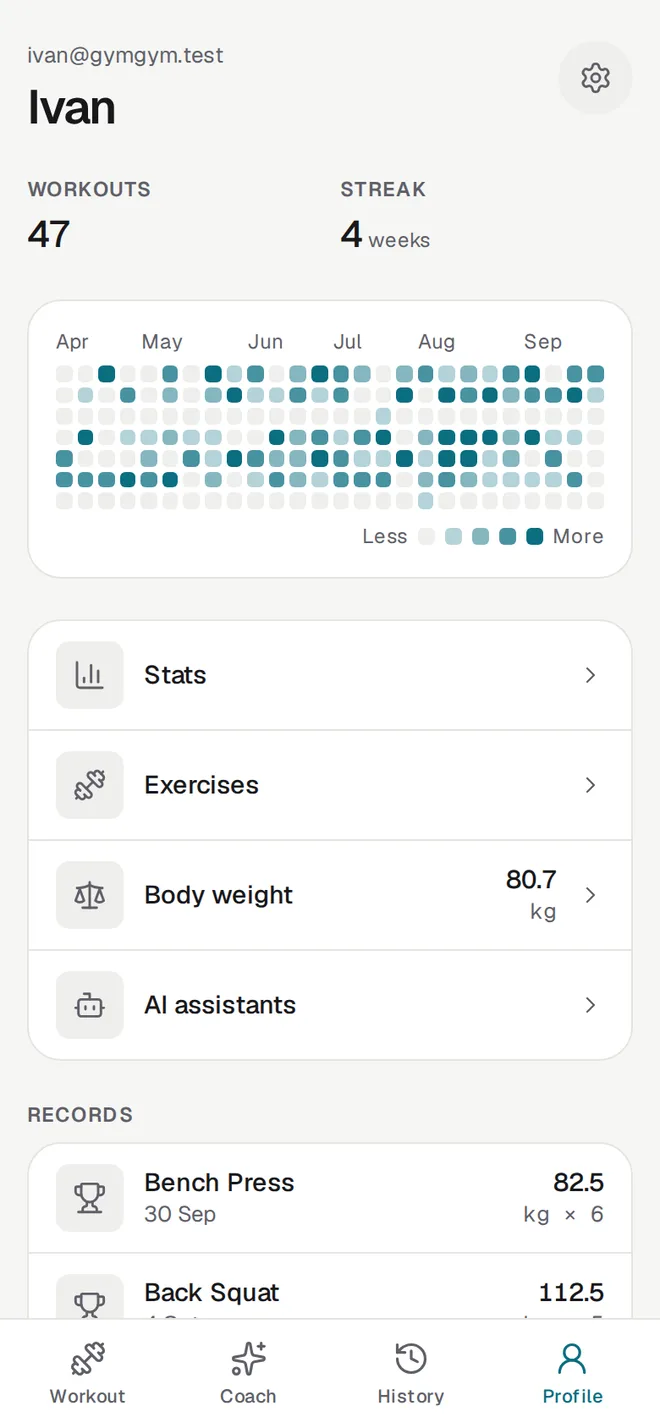
Task: Open Body weight row chevron
Action: click(x=591, y=895)
